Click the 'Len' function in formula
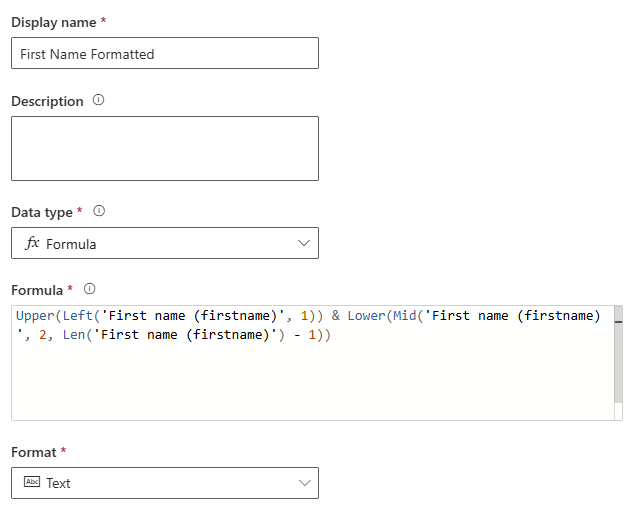This screenshot has height=516, width=630. pyautogui.click(x=88, y=335)
